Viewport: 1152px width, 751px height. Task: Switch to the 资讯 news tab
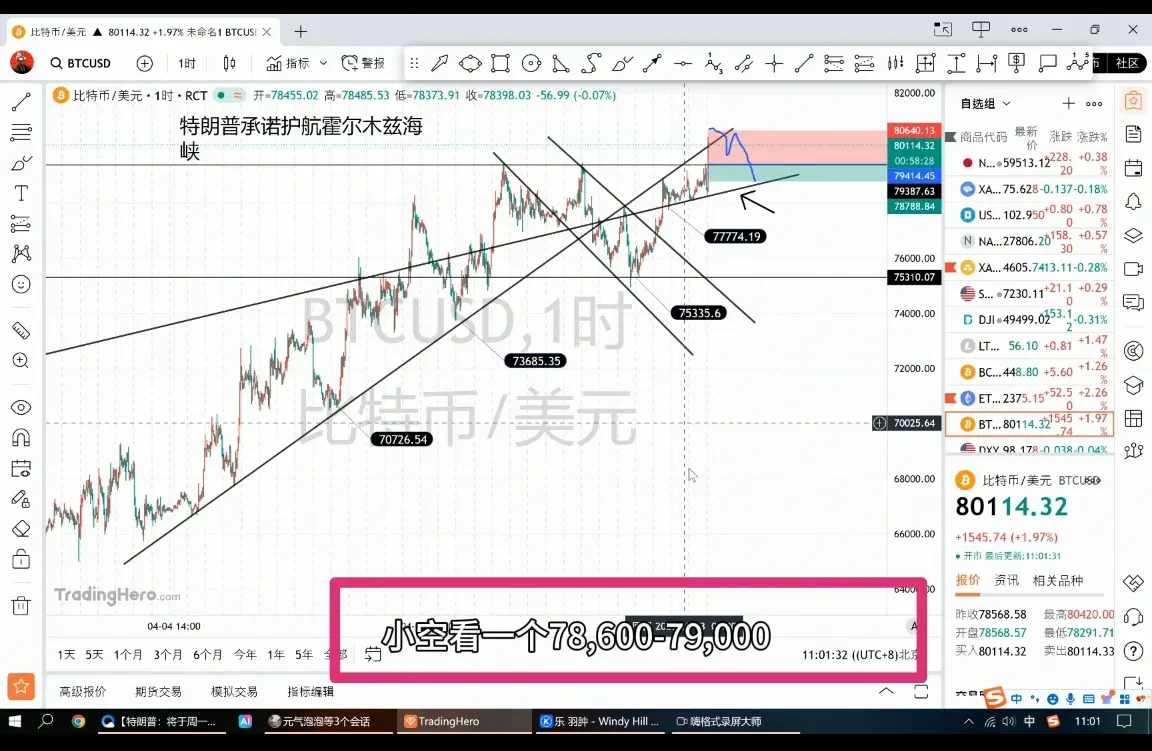point(1007,580)
